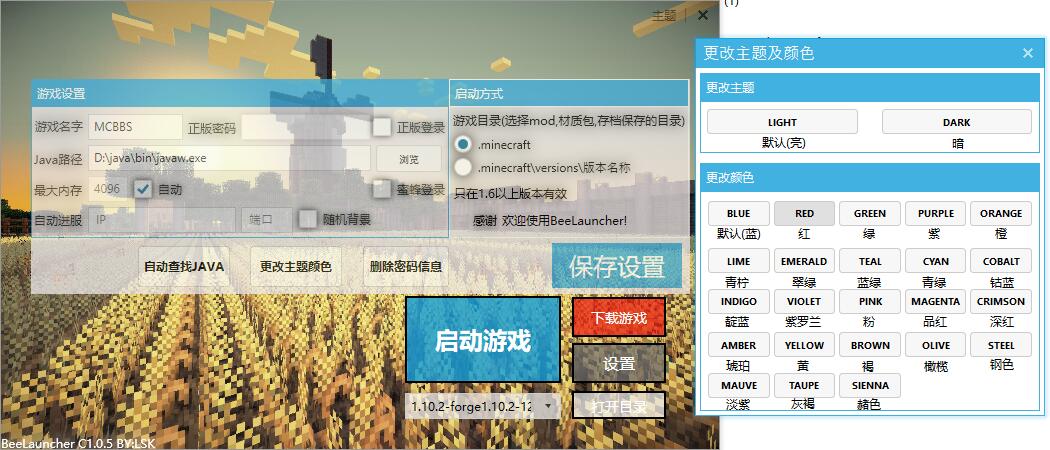Click 删除密码信息 button
Image resolution: width=1050 pixels, height=450 pixels.
pos(406,267)
